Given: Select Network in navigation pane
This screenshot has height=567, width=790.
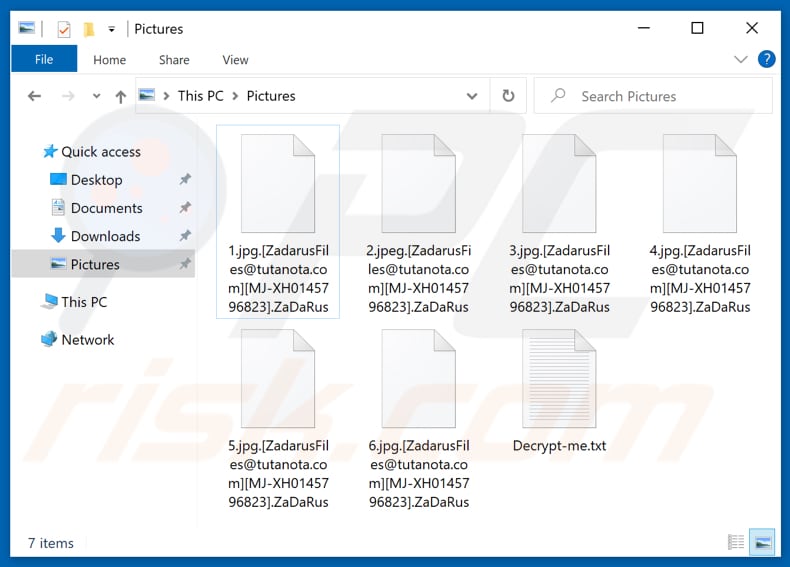Looking at the screenshot, I should pos(88,340).
